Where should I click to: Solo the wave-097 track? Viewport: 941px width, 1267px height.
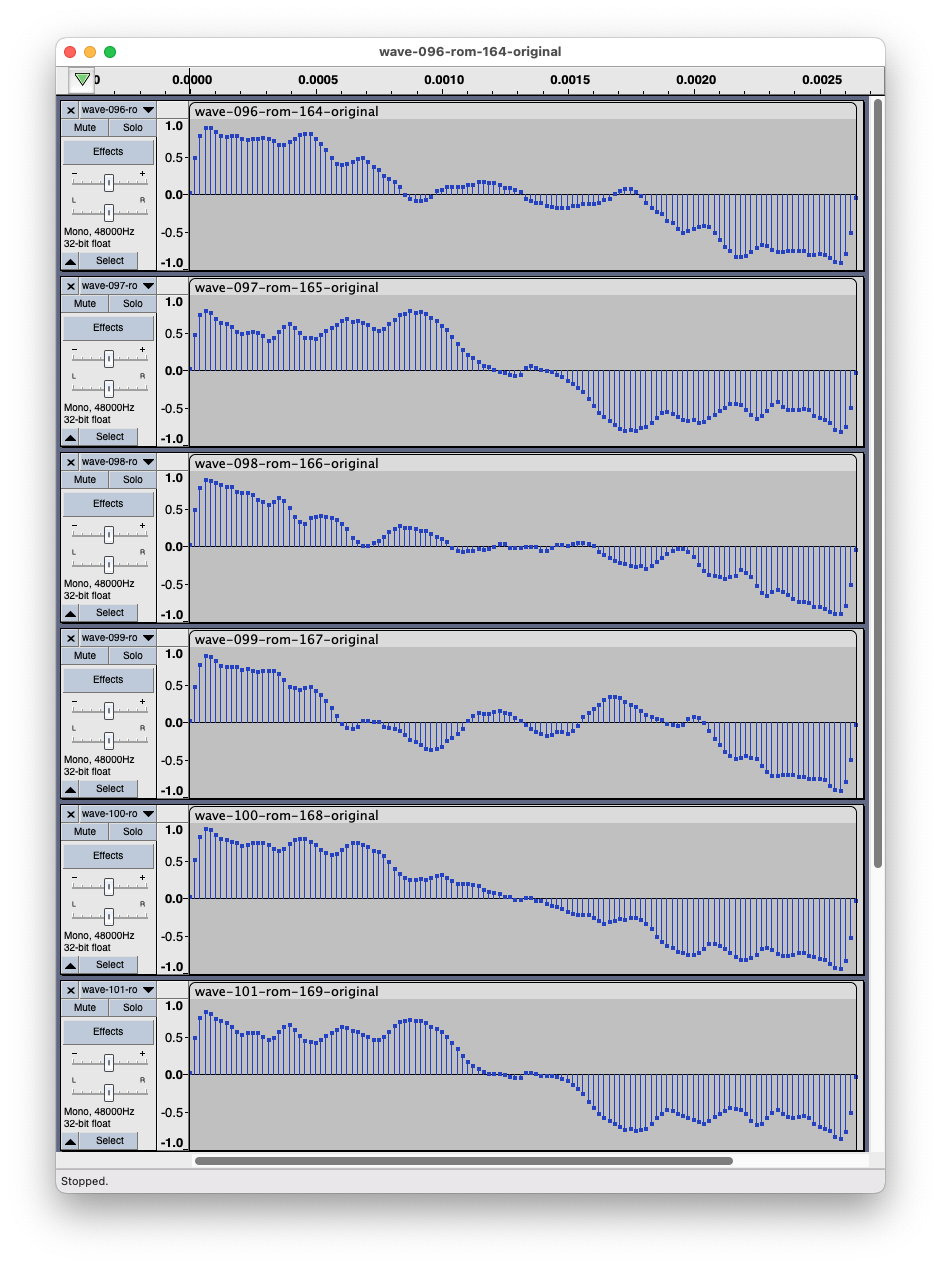pos(133,304)
